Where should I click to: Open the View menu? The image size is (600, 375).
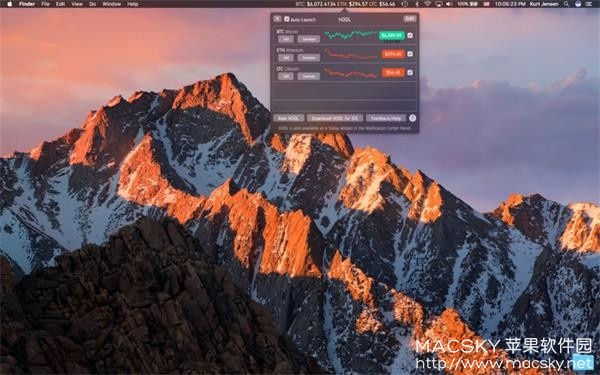77,4
